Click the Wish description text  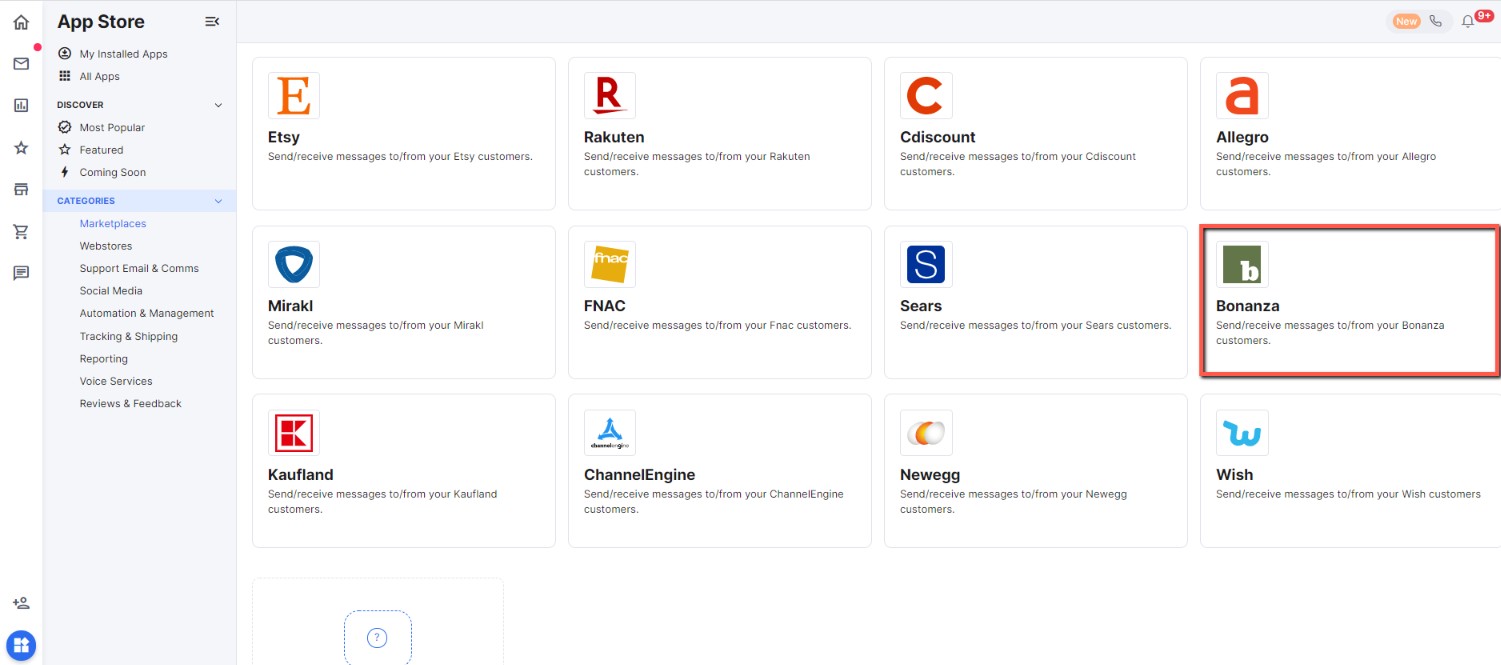[1348, 494]
